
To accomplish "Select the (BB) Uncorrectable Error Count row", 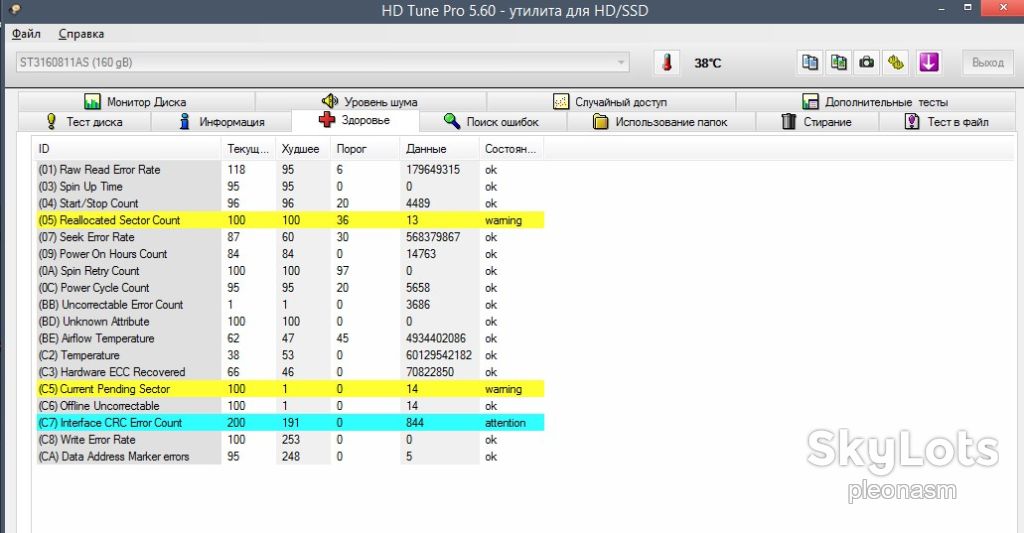I will [290, 304].
